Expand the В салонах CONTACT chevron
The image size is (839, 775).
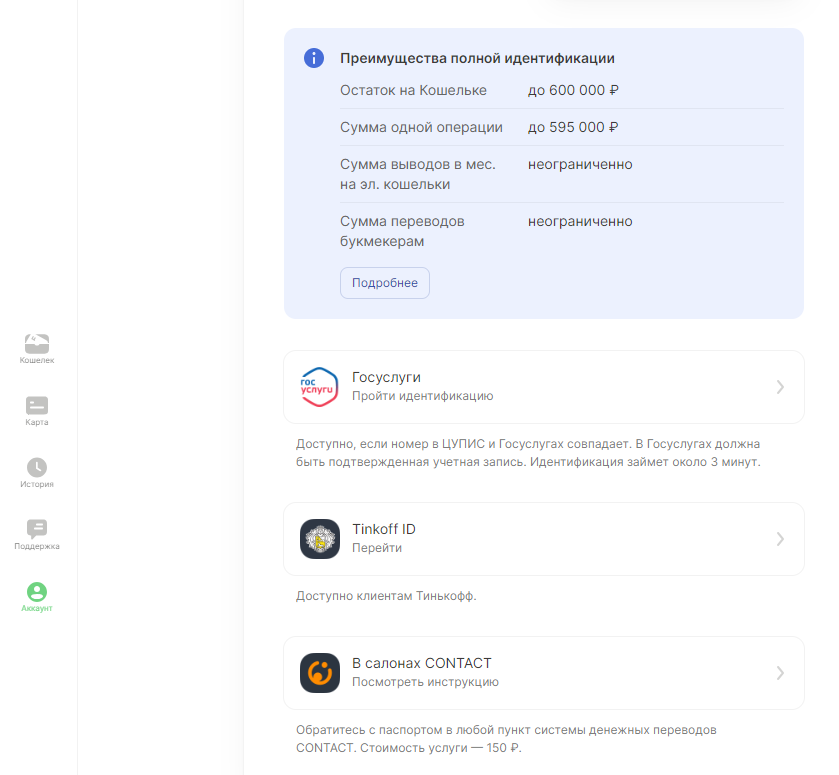[780, 673]
